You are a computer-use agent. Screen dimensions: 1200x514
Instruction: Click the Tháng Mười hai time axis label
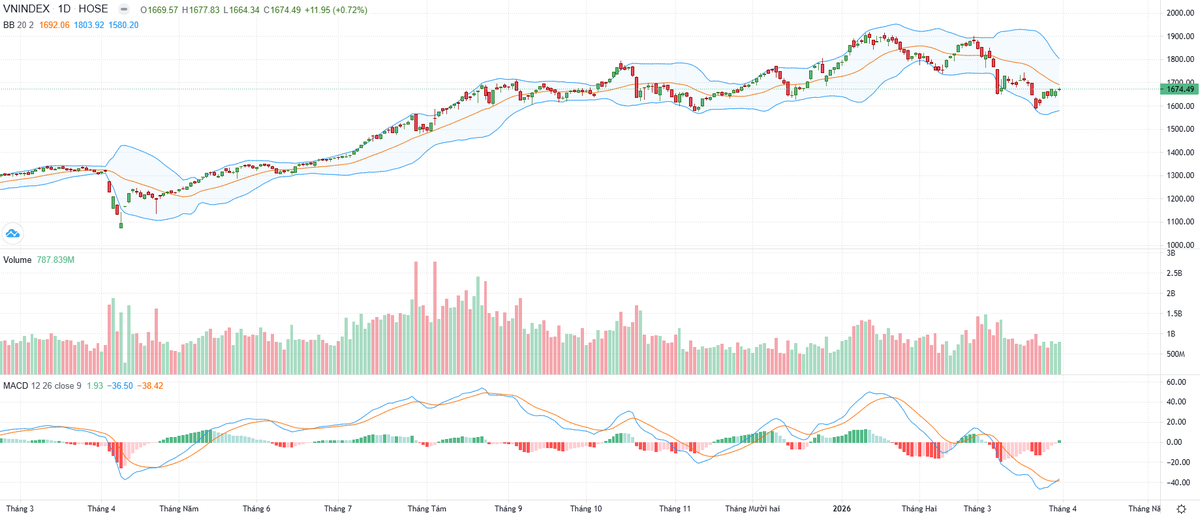[752, 509]
